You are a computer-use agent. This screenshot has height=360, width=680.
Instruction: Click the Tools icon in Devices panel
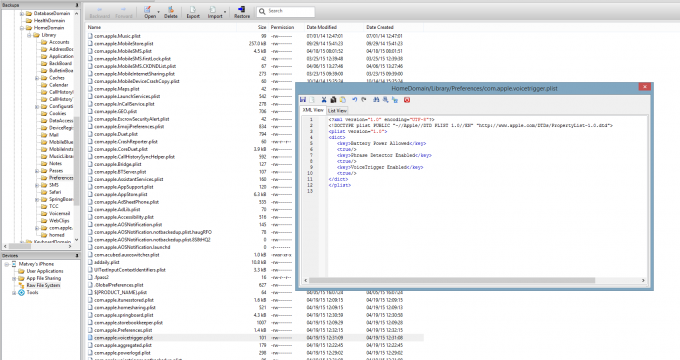21,293
